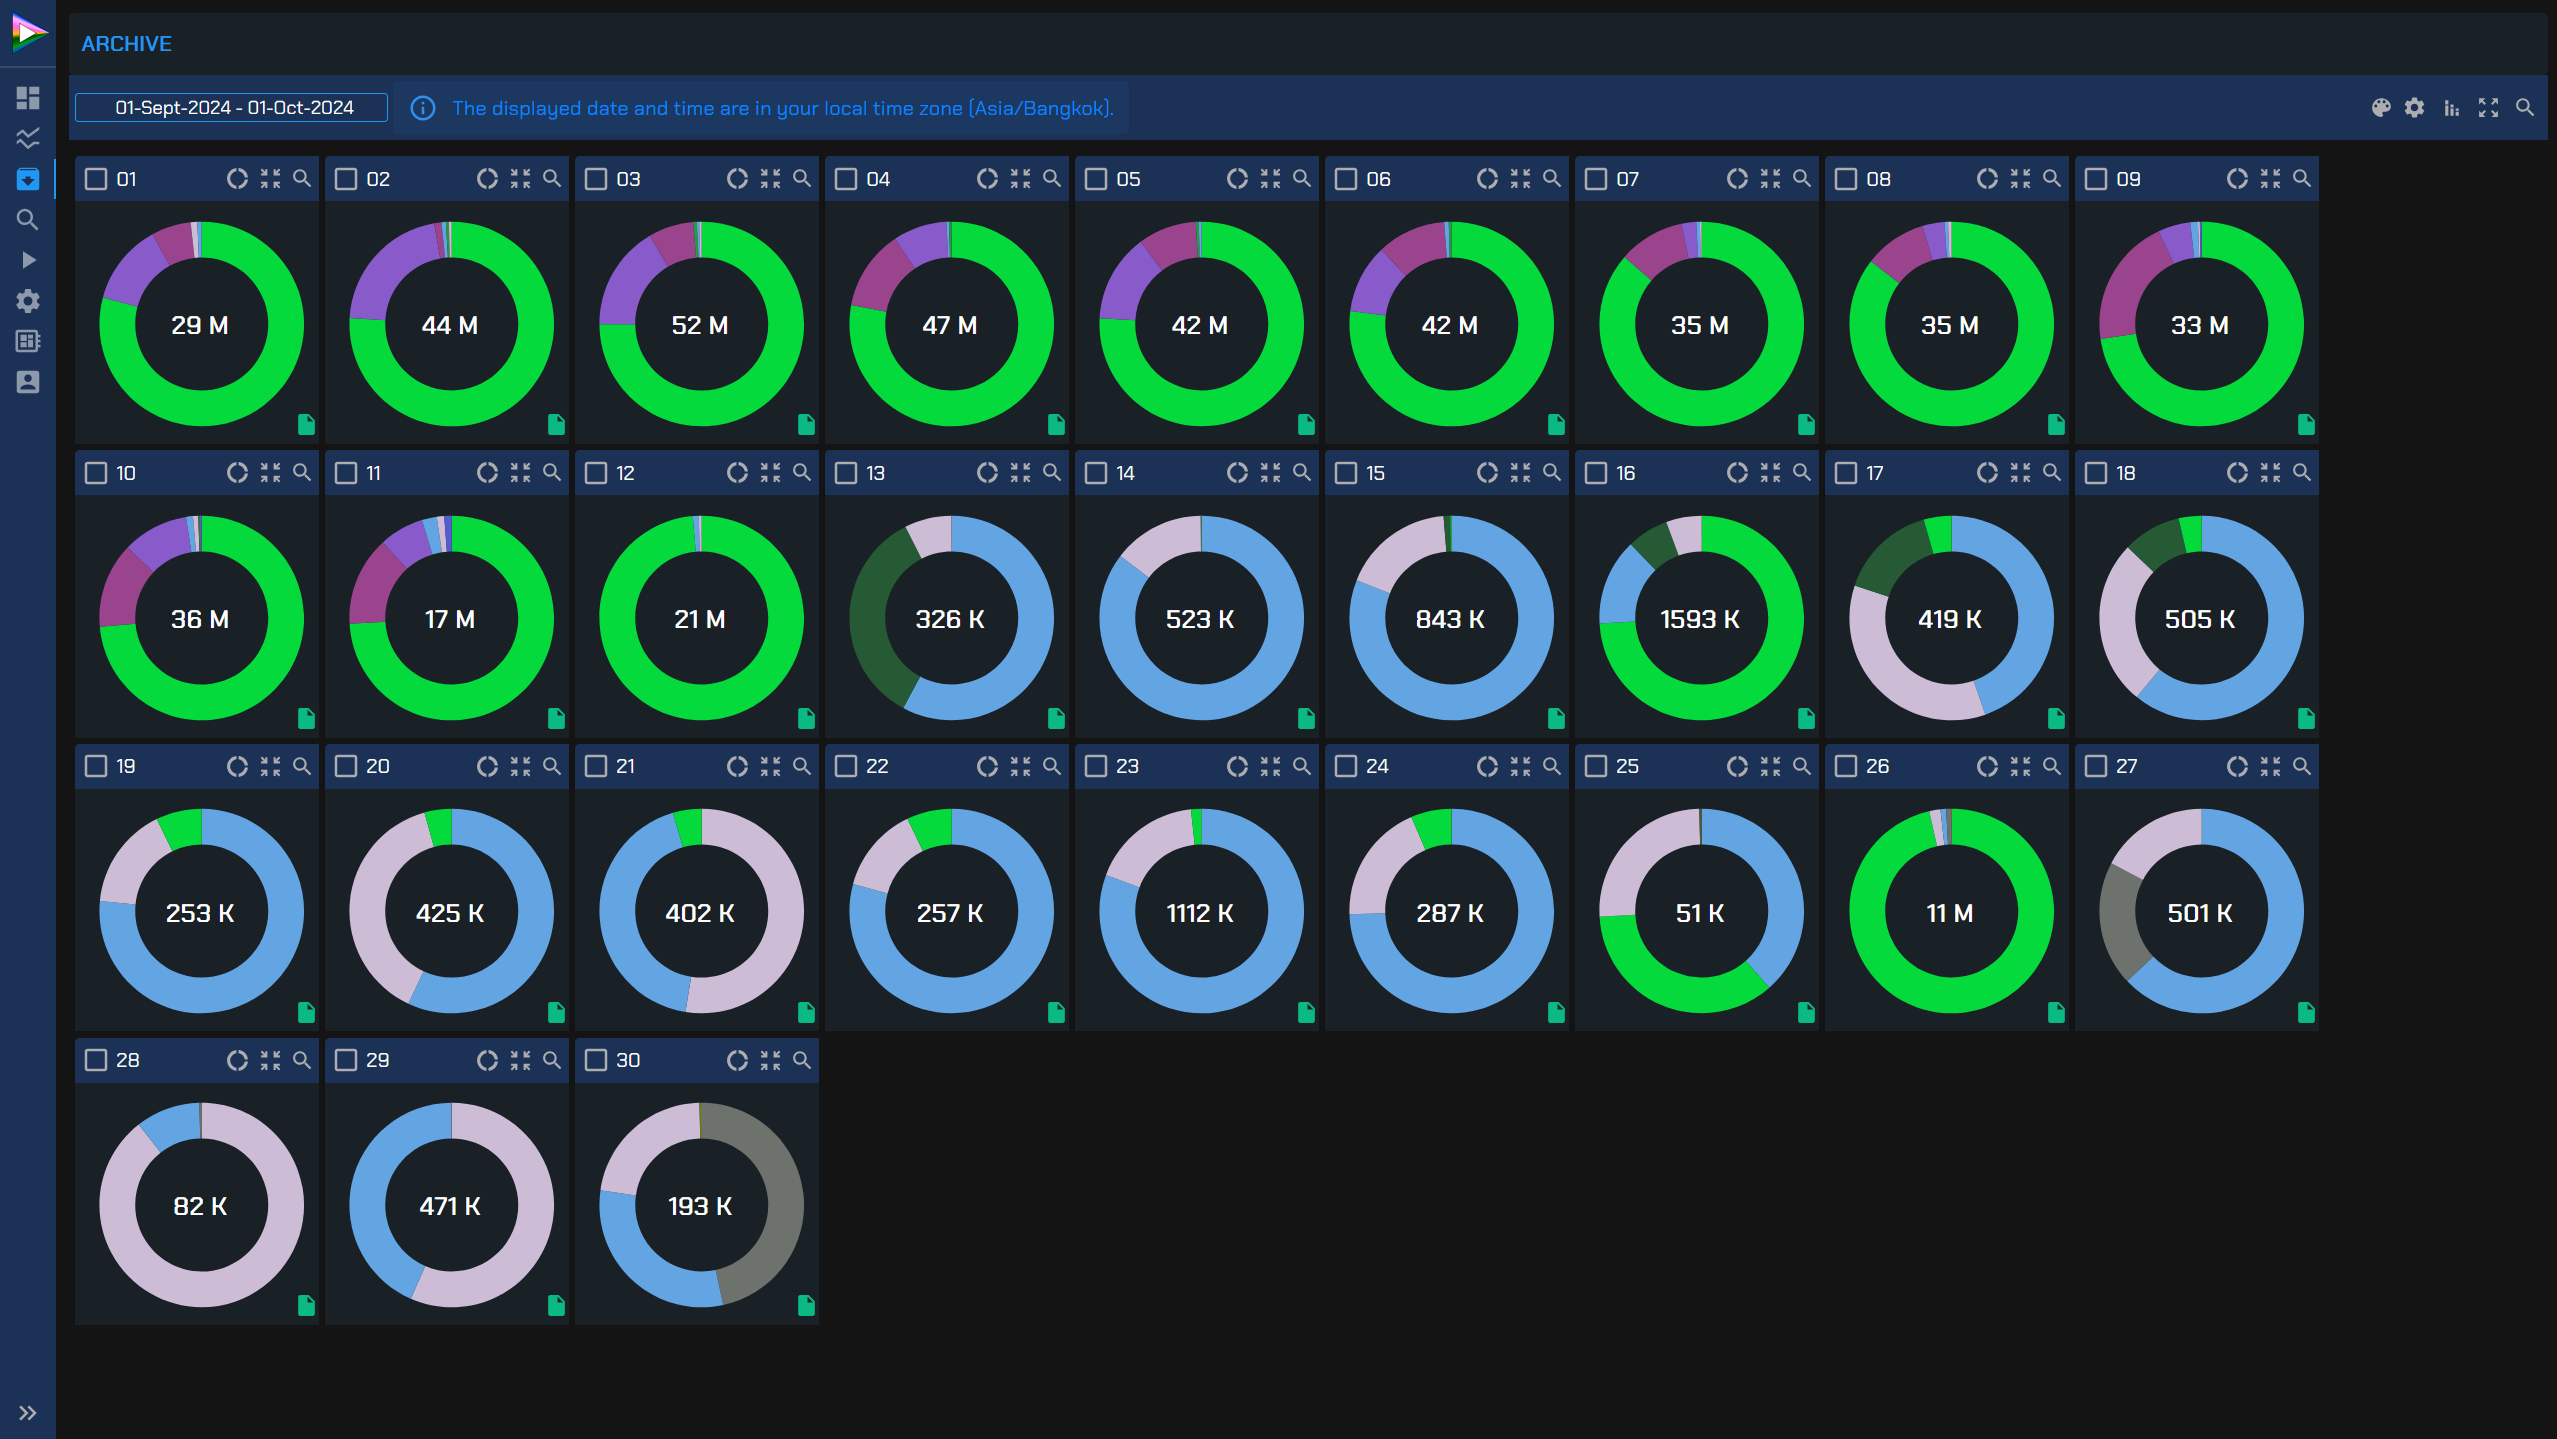Click the search icon in top toolbar
The height and width of the screenshot is (1439, 2557).
tap(2525, 108)
